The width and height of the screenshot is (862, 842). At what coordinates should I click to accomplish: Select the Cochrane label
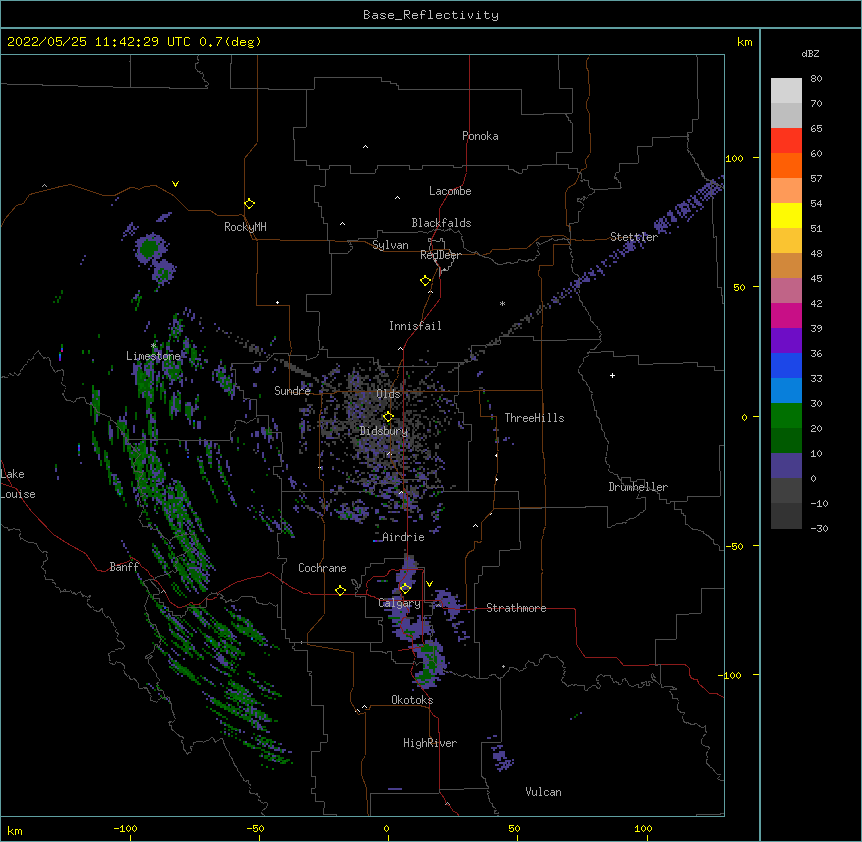(322, 568)
